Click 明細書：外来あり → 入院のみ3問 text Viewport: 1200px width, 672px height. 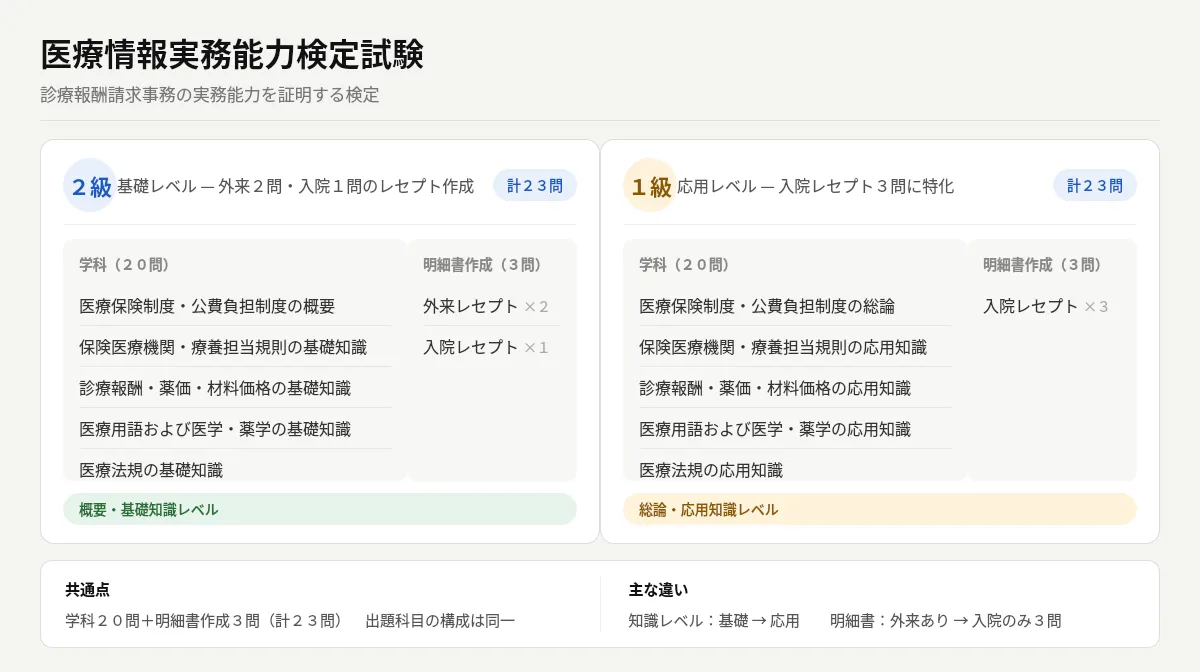tap(946, 621)
